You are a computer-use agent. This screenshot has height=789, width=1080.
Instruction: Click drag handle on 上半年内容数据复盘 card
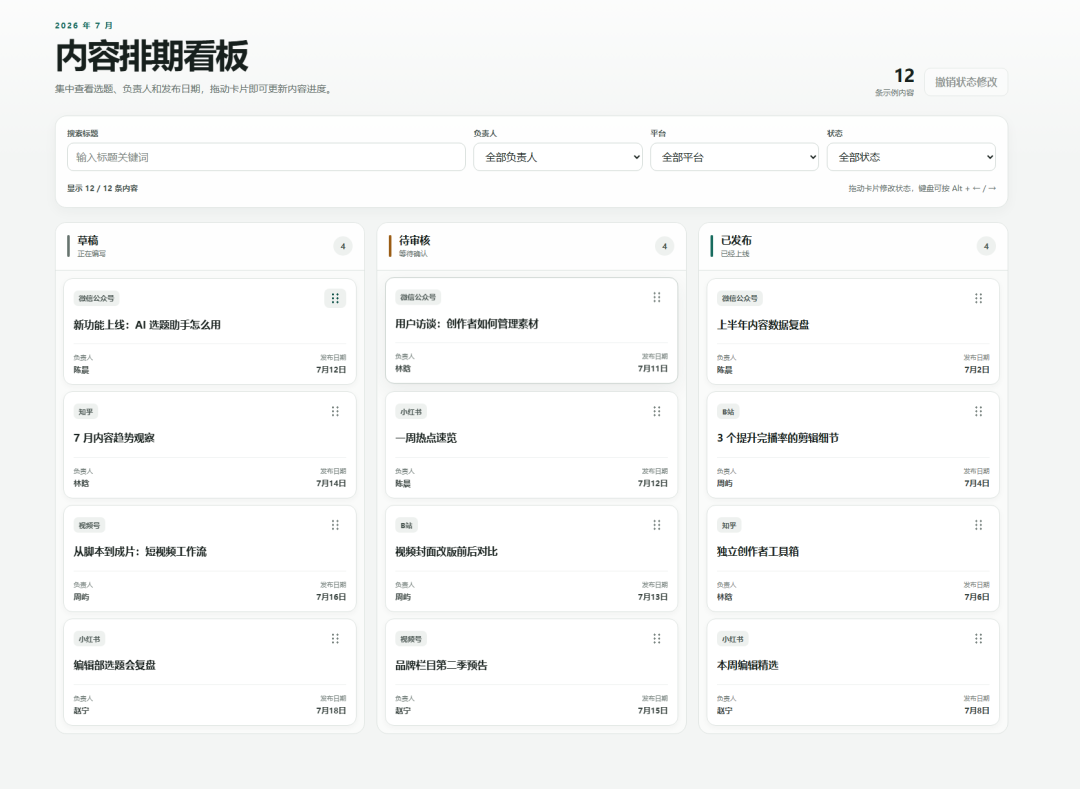(978, 298)
